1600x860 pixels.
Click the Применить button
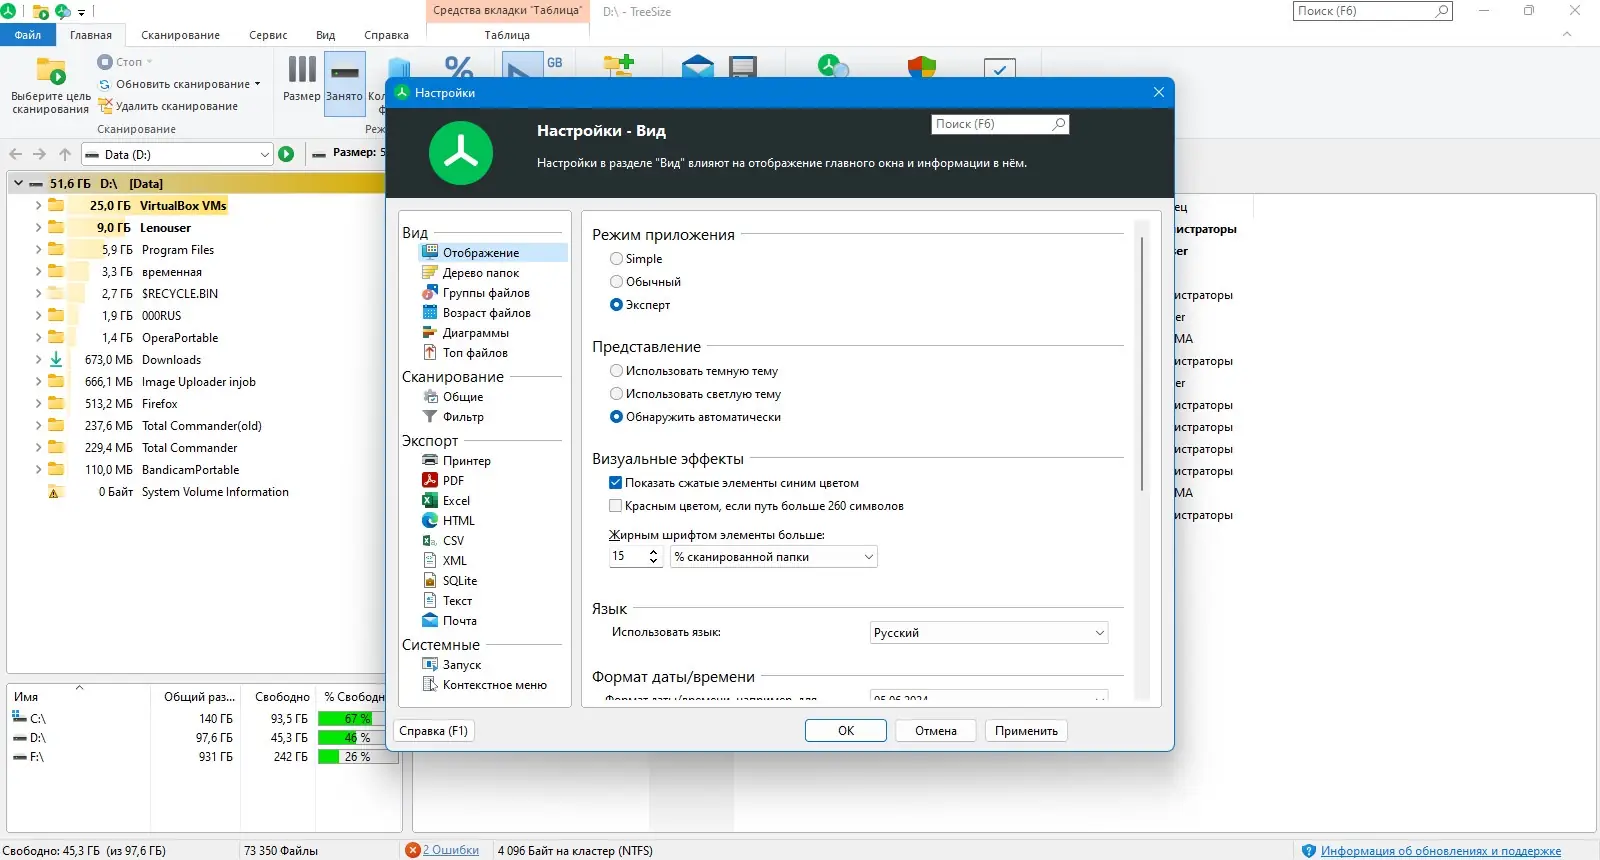1026,730
